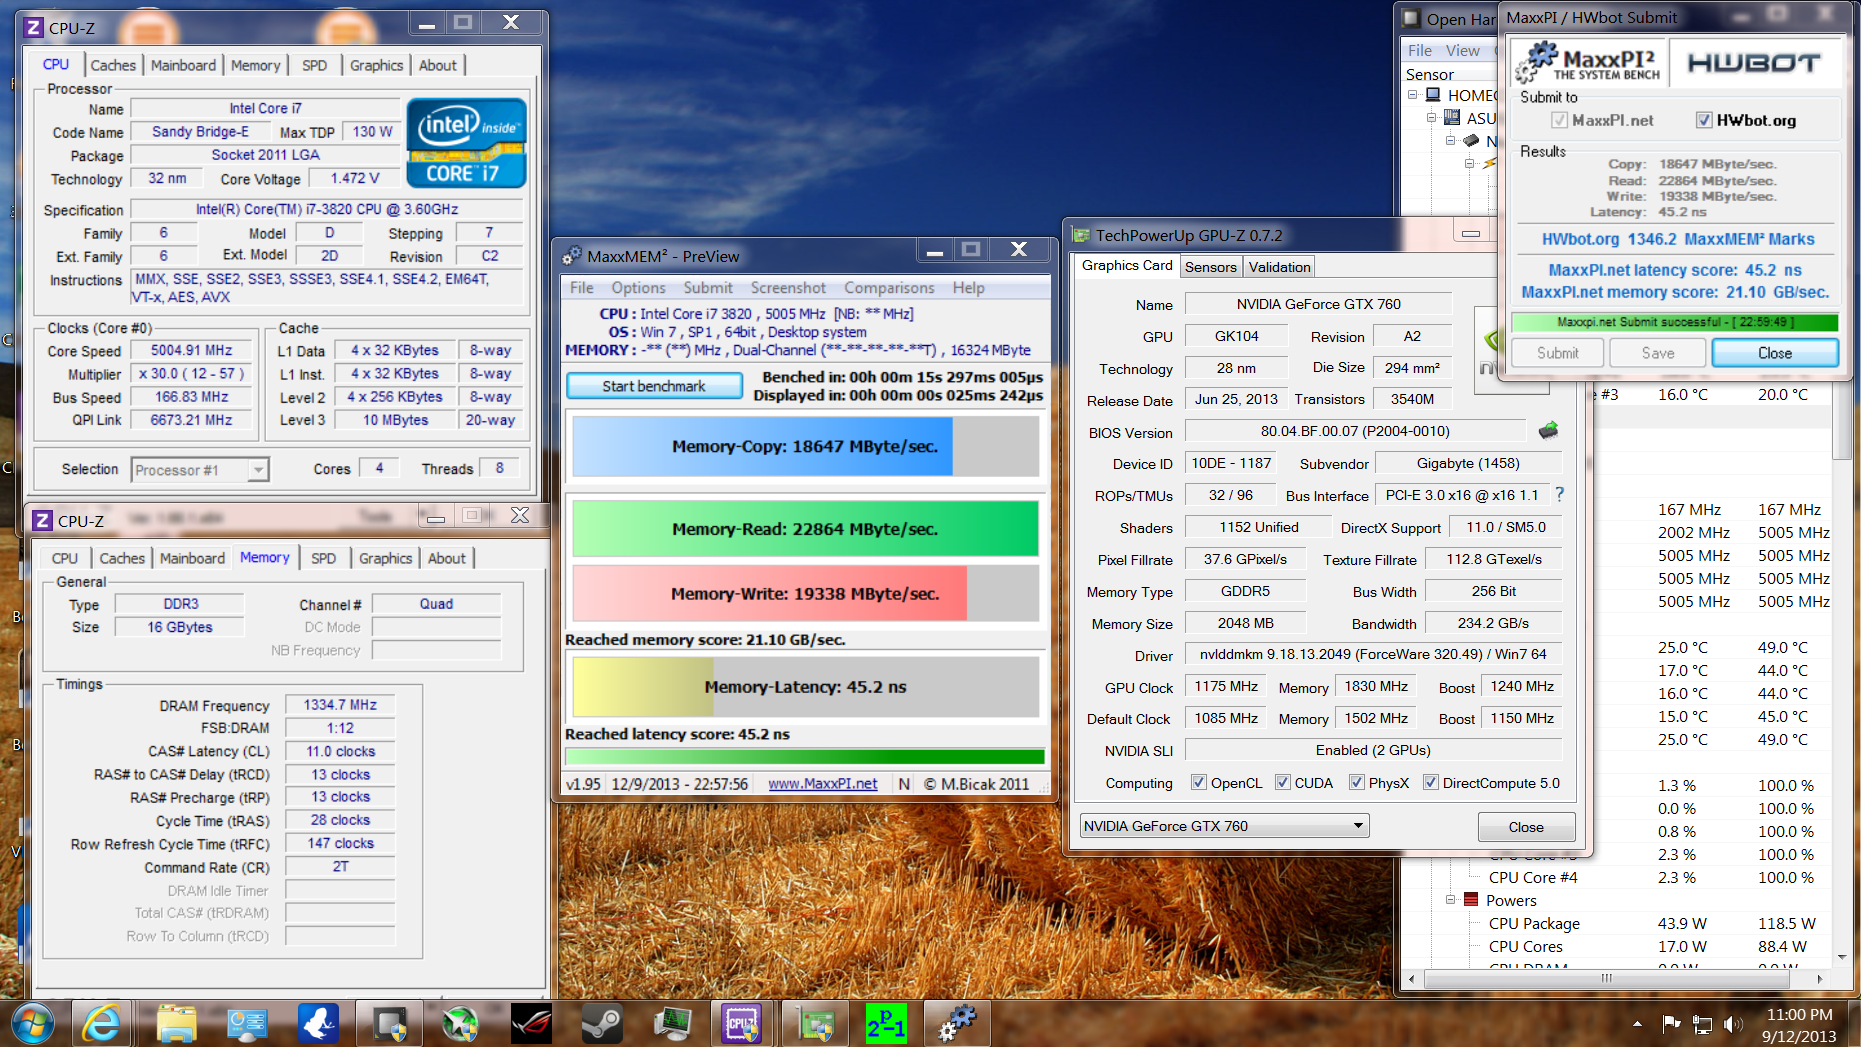Switch to Sensors tab in GPU-Z

point(1211,267)
